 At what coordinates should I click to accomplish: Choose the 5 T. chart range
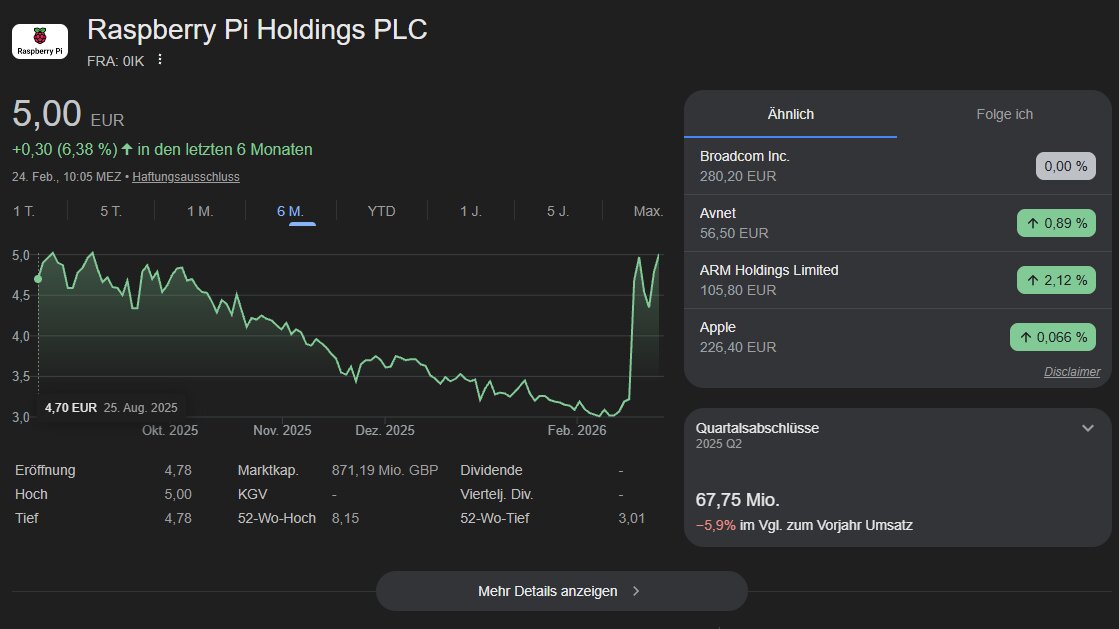pos(111,211)
